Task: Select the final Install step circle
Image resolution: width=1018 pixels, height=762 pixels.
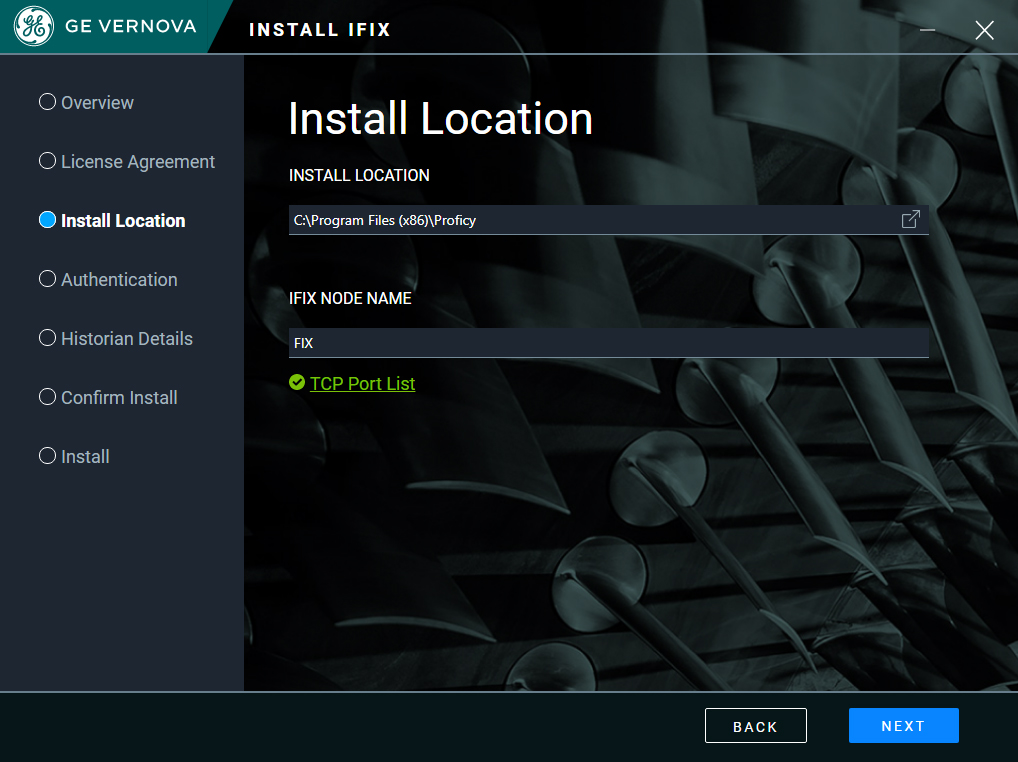Action: (x=47, y=456)
